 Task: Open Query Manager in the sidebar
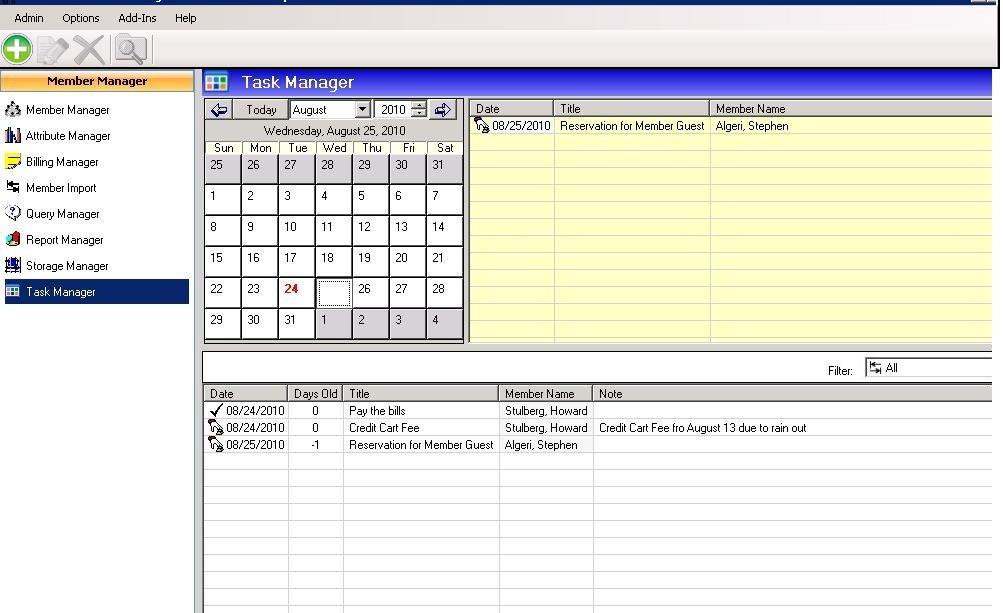point(62,214)
